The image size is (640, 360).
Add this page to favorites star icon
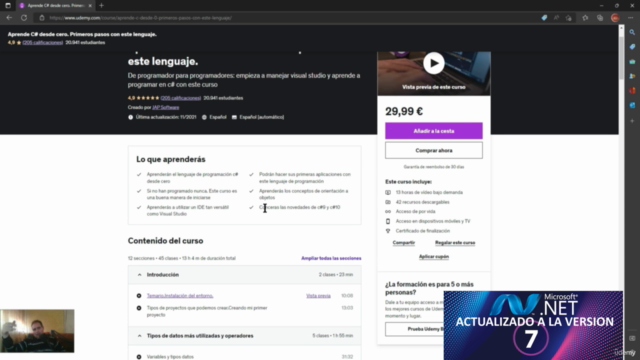[x=569, y=18]
